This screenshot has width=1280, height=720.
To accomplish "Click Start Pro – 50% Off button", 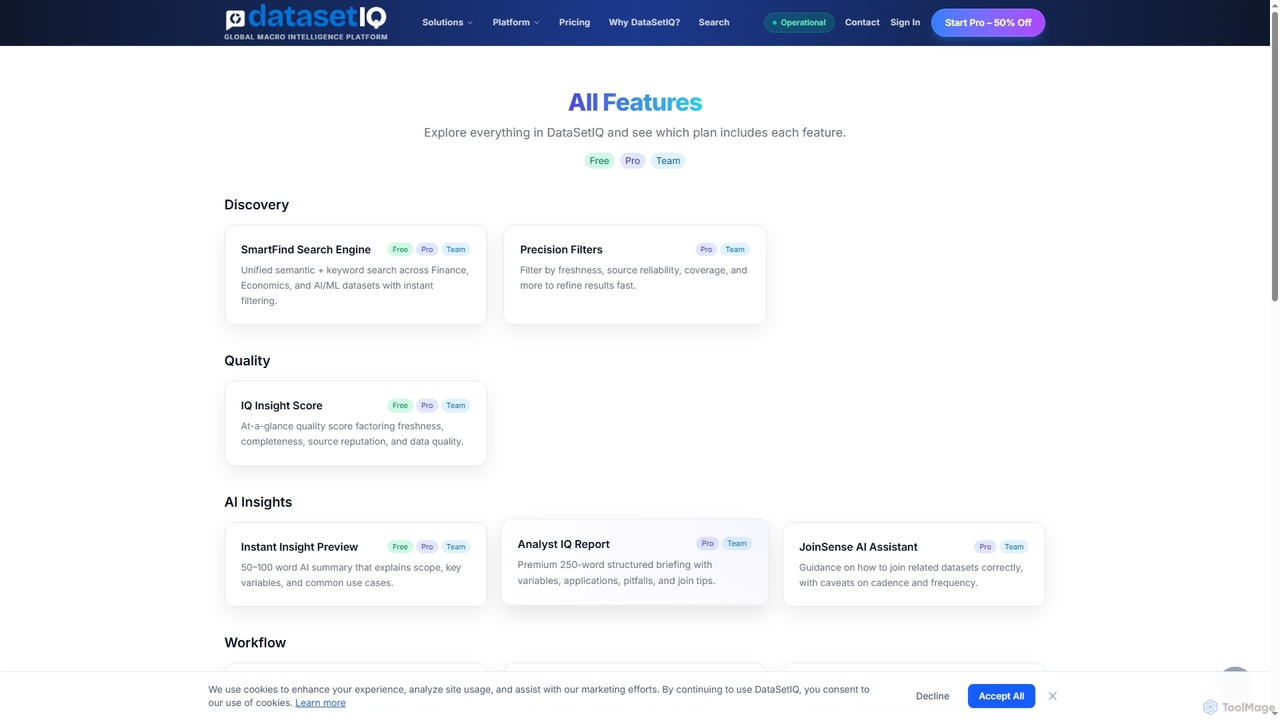I will coord(988,22).
